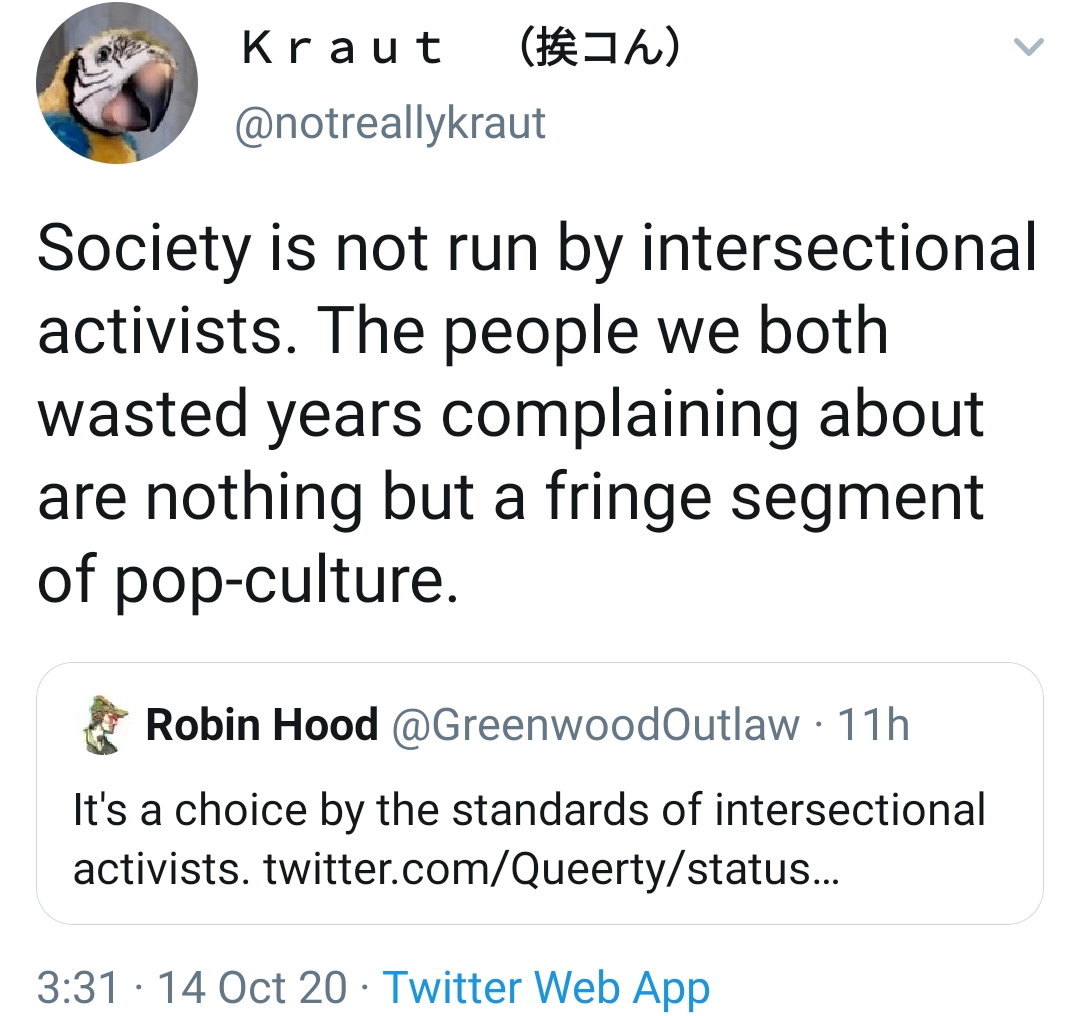Open Robin Hood's profile name
Image resolution: width=1080 pixels, height=1016 pixels.
click(x=262, y=725)
